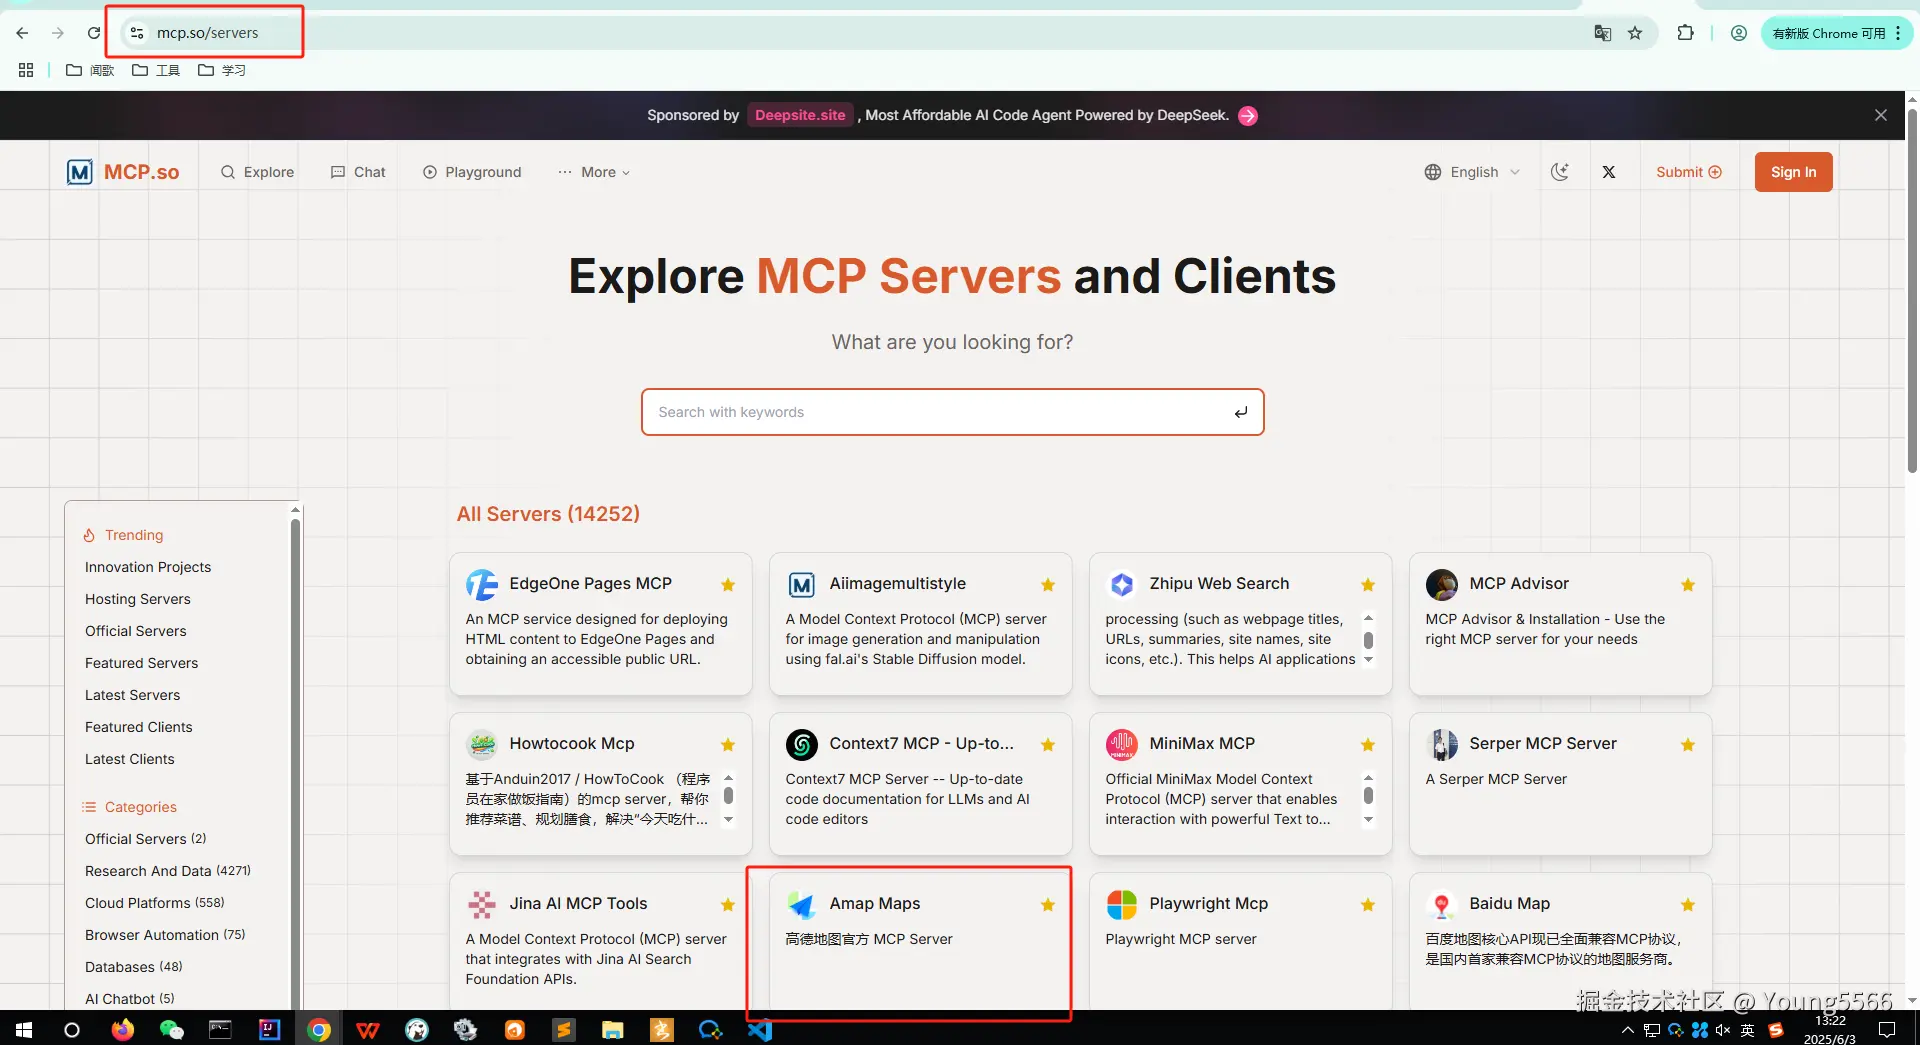Screen dimensions: 1920x1045
Task: Go back to the previous page
Action: point(22,33)
